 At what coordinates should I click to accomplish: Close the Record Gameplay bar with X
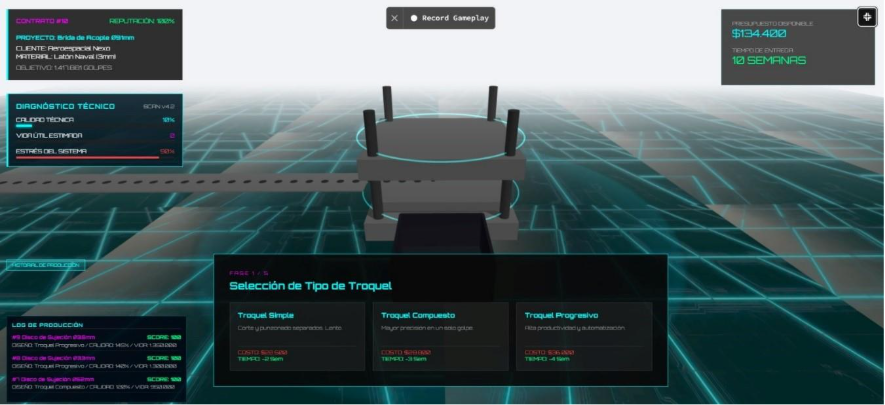point(395,18)
